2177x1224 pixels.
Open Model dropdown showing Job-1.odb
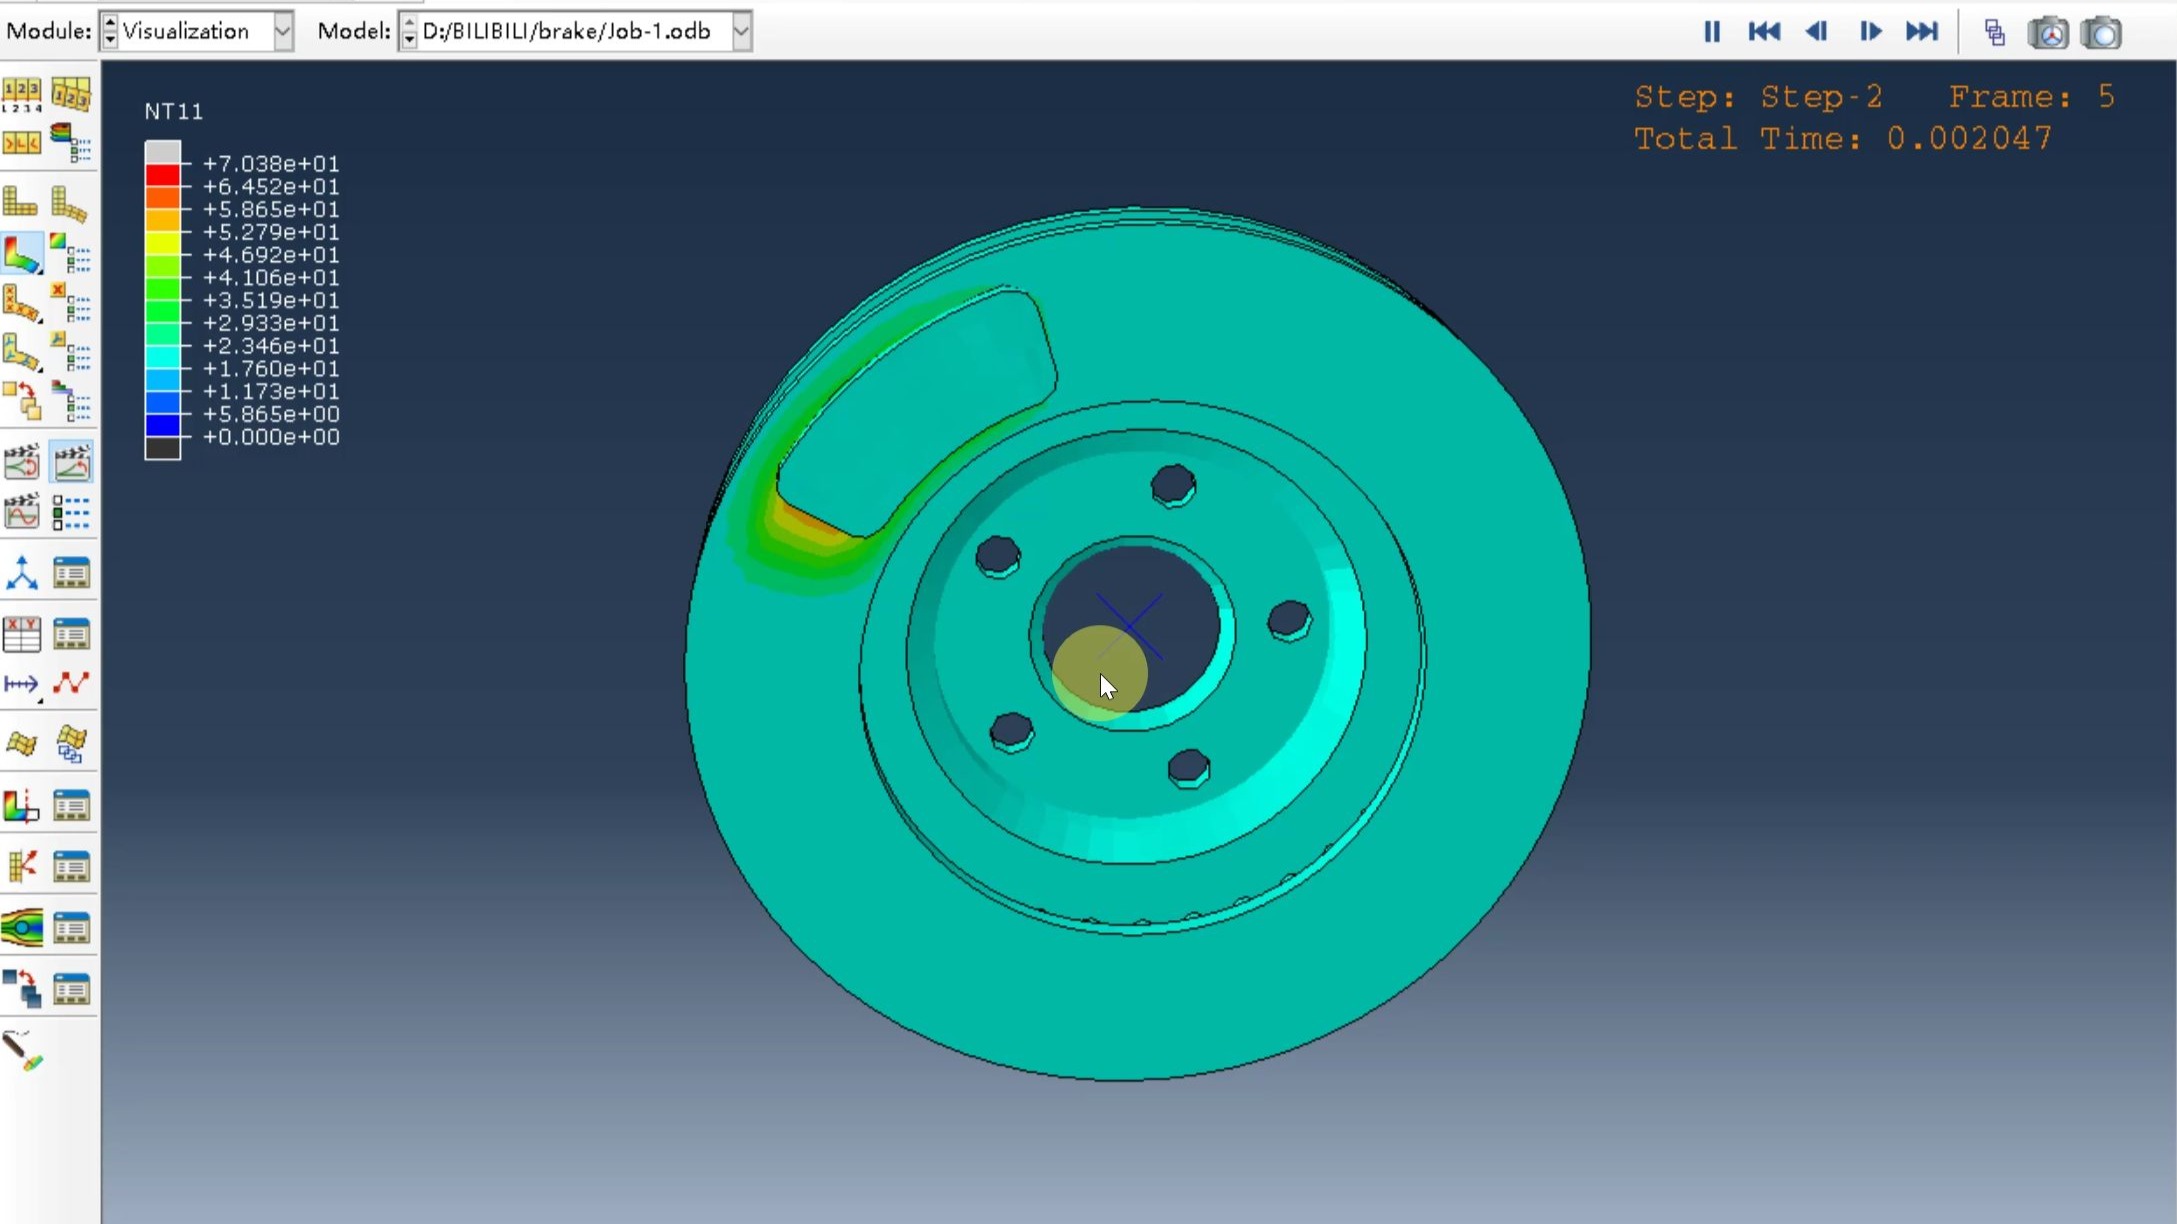coord(586,31)
